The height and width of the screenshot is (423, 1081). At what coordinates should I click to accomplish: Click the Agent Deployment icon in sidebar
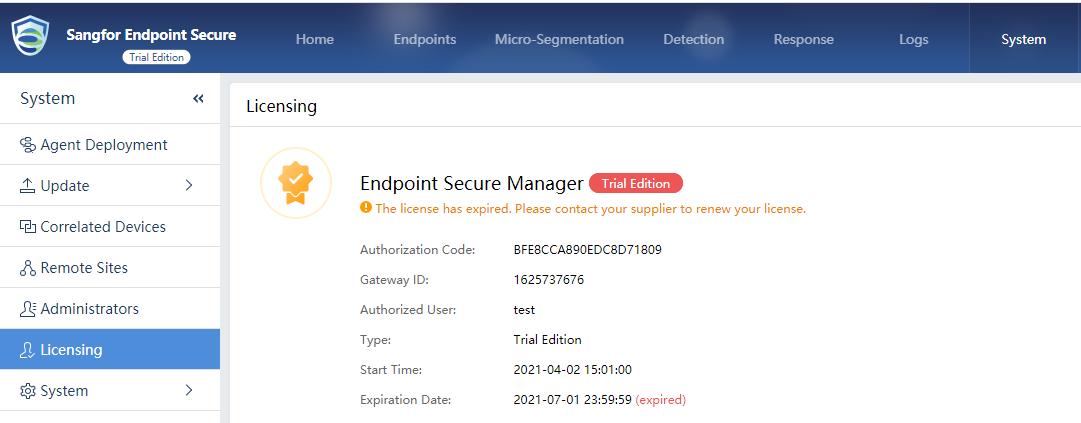coord(28,145)
